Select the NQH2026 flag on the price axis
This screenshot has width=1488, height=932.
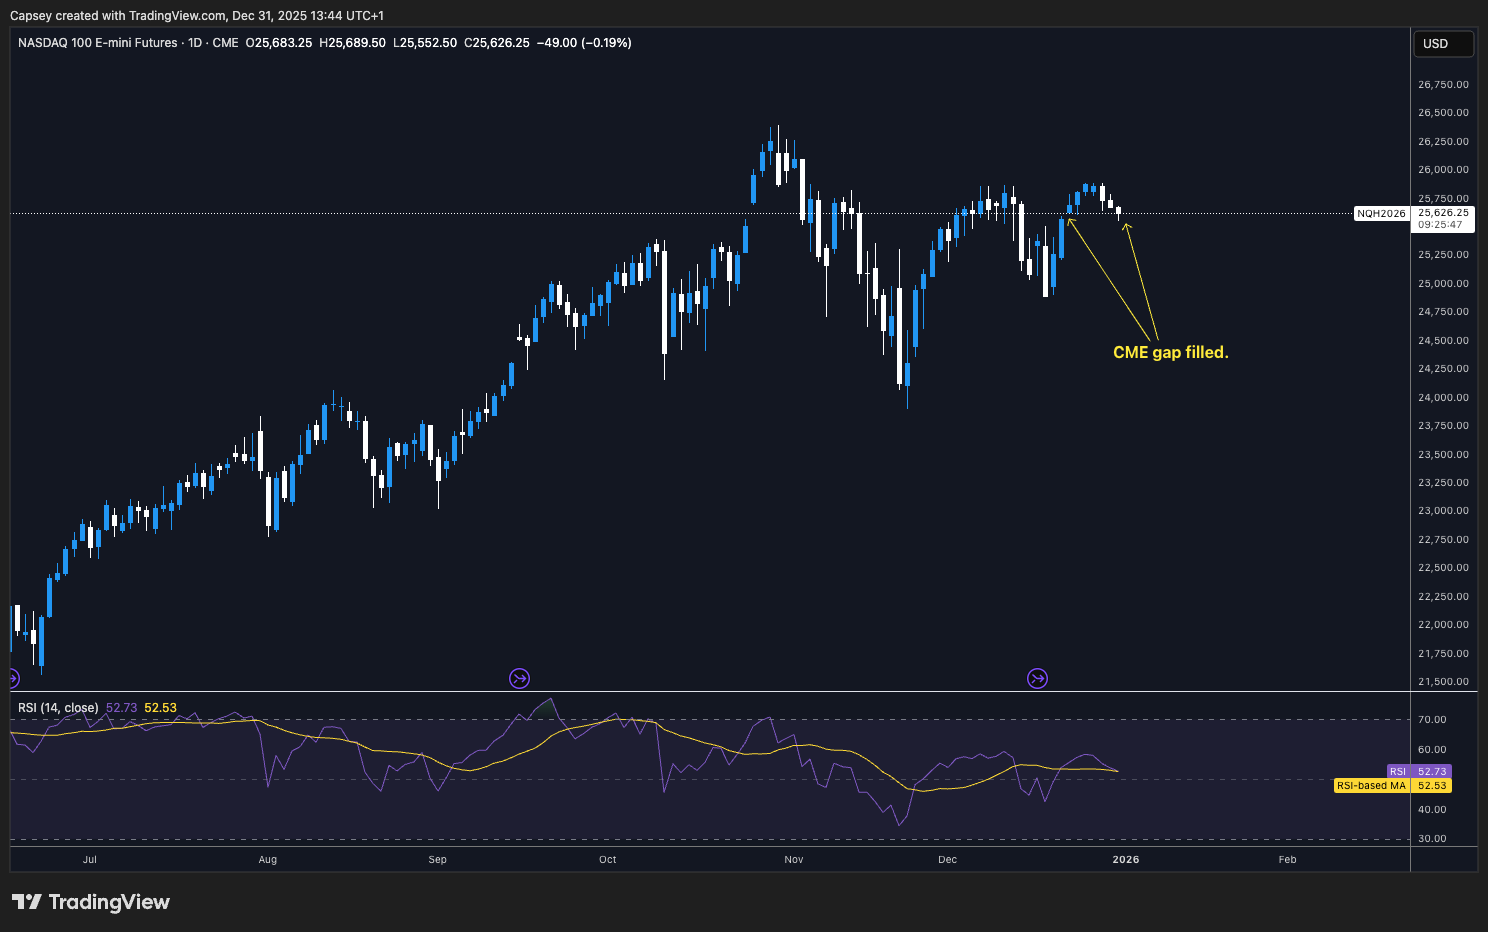1383,213
